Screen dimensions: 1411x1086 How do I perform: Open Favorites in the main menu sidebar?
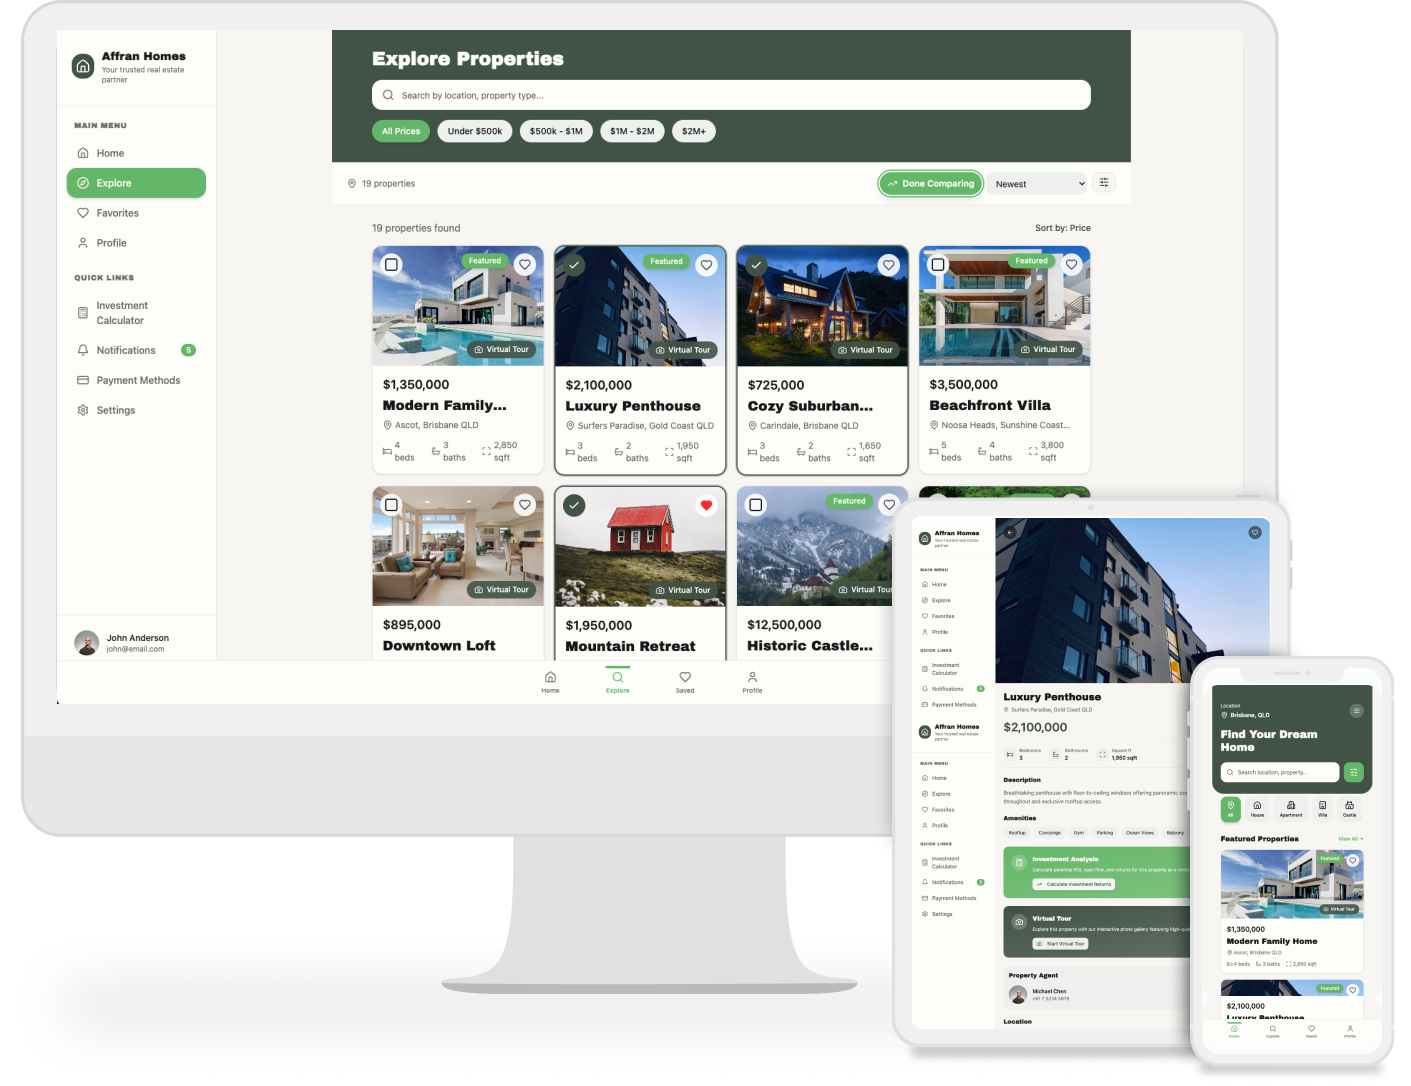[117, 213]
